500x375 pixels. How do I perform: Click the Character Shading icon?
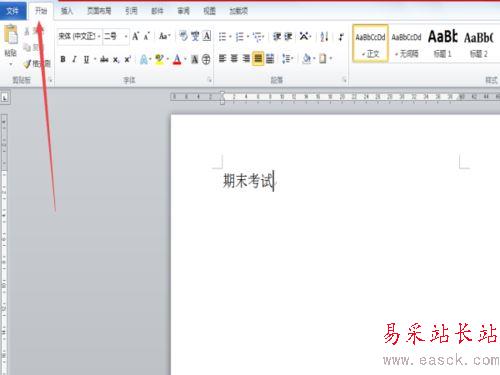pos(195,59)
